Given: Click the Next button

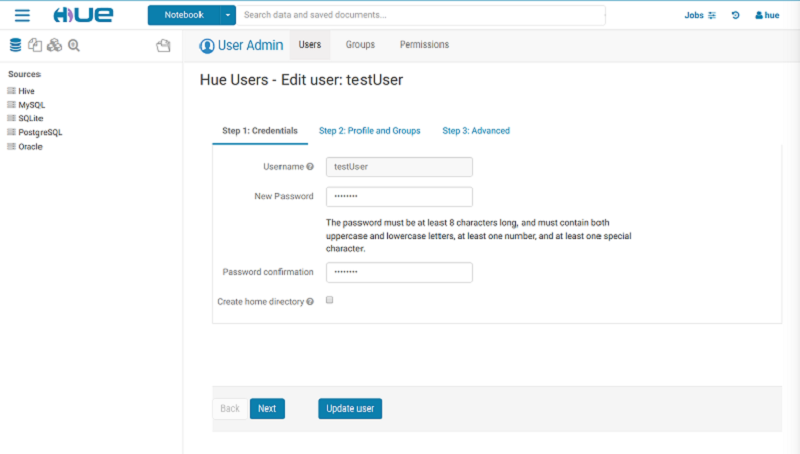Looking at the screenshot, I should pos(267,409).
